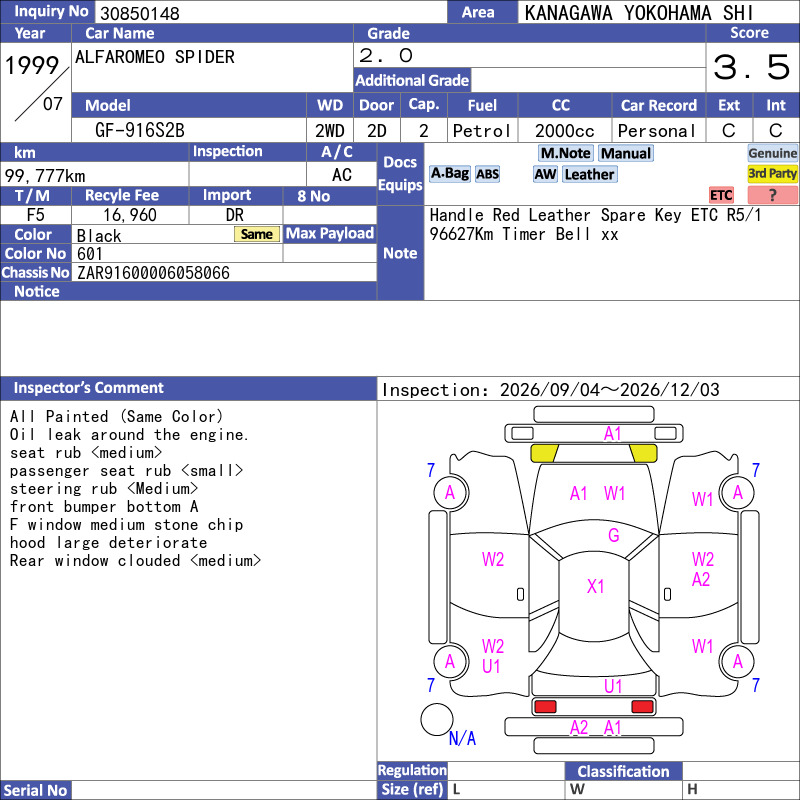Click the pink question mark badge
This screenshot has height=800, width=800.
pyautogui.click(x=772, y=195)
